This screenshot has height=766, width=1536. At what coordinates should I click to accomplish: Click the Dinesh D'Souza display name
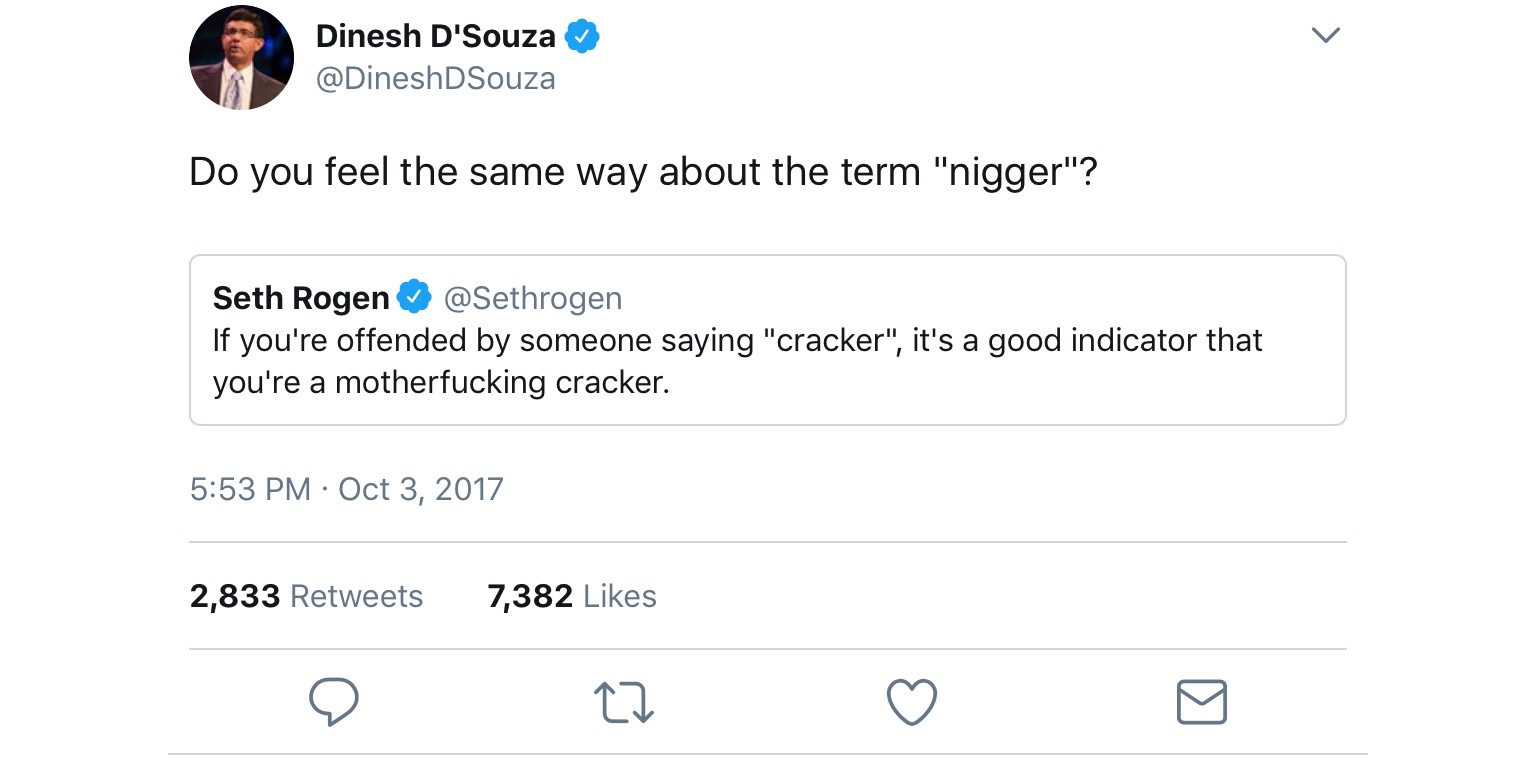coord(435,37)
